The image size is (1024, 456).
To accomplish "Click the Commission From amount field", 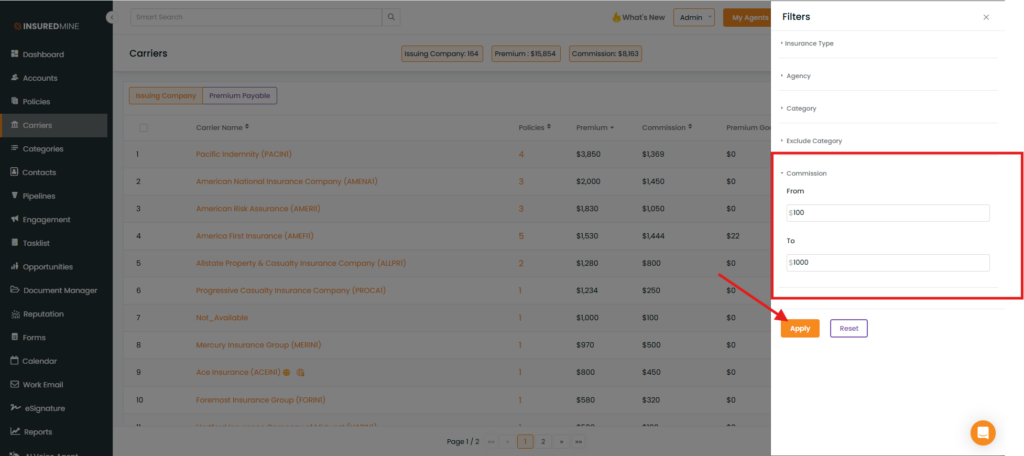I will (888, 213).
